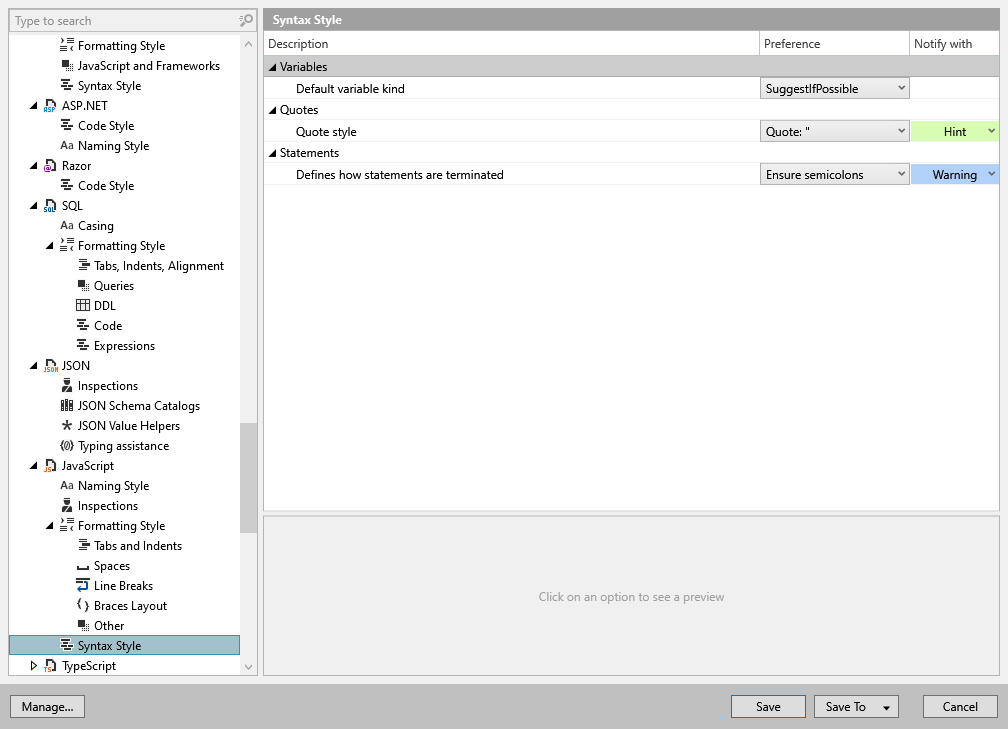The width and height of the screenshot is (1008, 729).
Task: Click the search magnifier icon
Action: point(246,20)
